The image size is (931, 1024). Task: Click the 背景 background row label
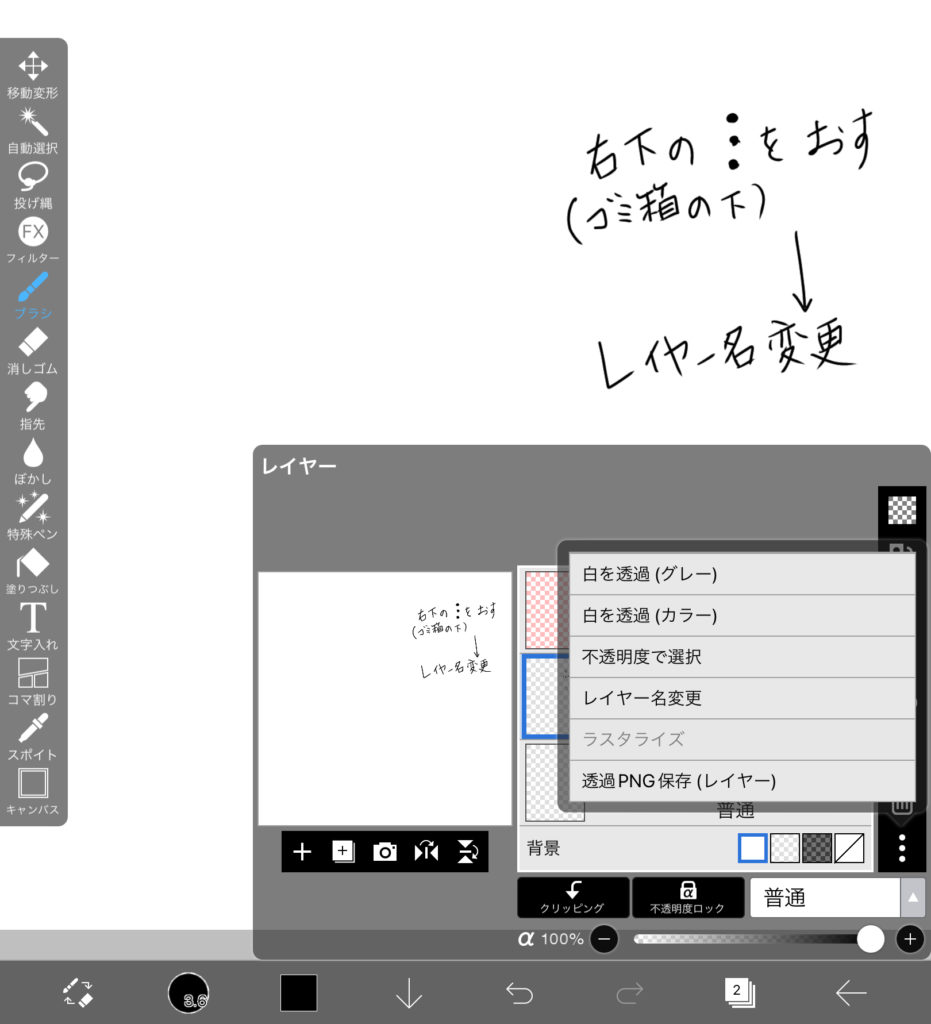543,848
